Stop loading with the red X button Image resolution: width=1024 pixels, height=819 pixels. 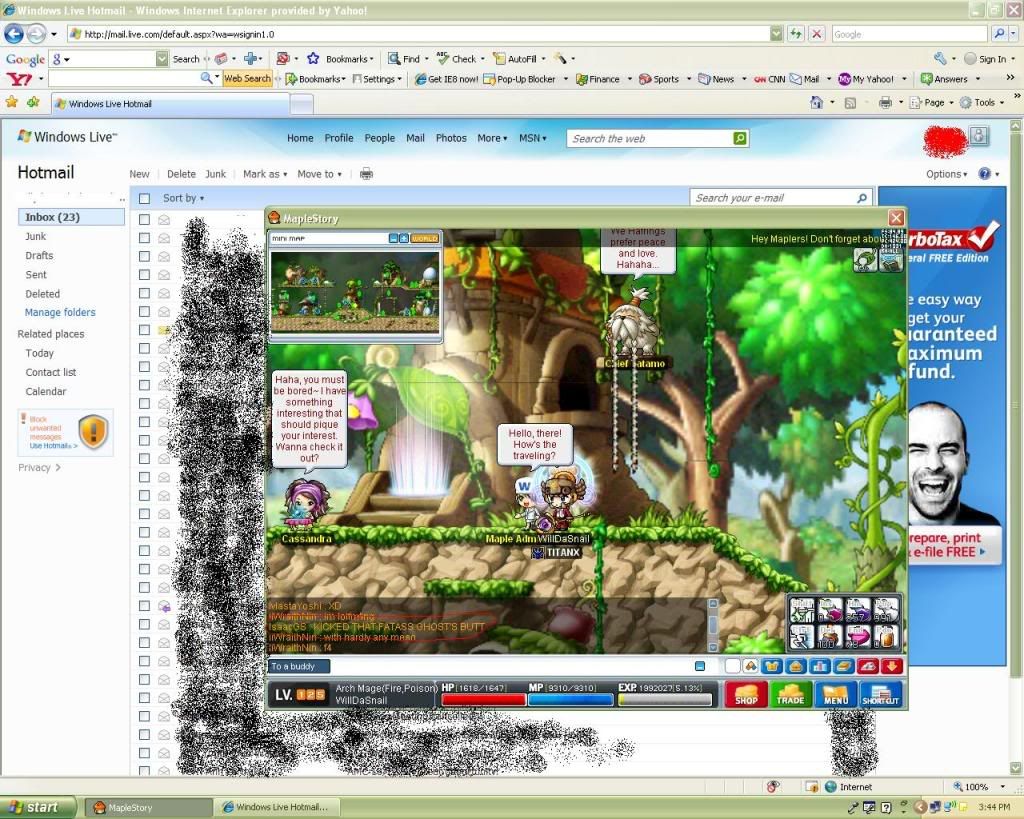[x=816, y=34]
